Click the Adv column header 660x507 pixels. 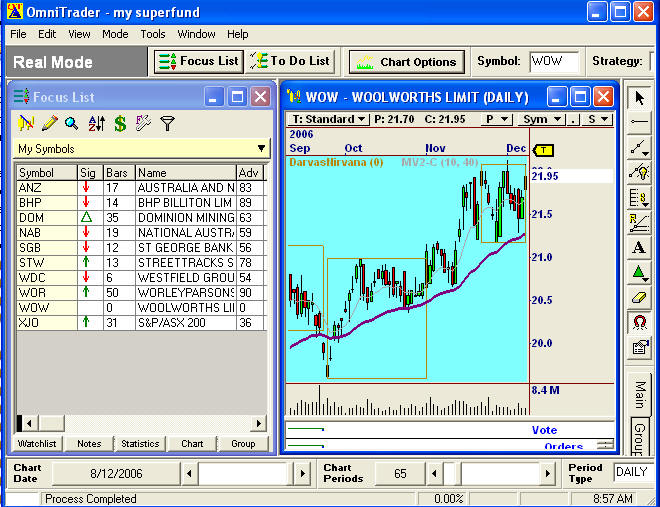250,173
